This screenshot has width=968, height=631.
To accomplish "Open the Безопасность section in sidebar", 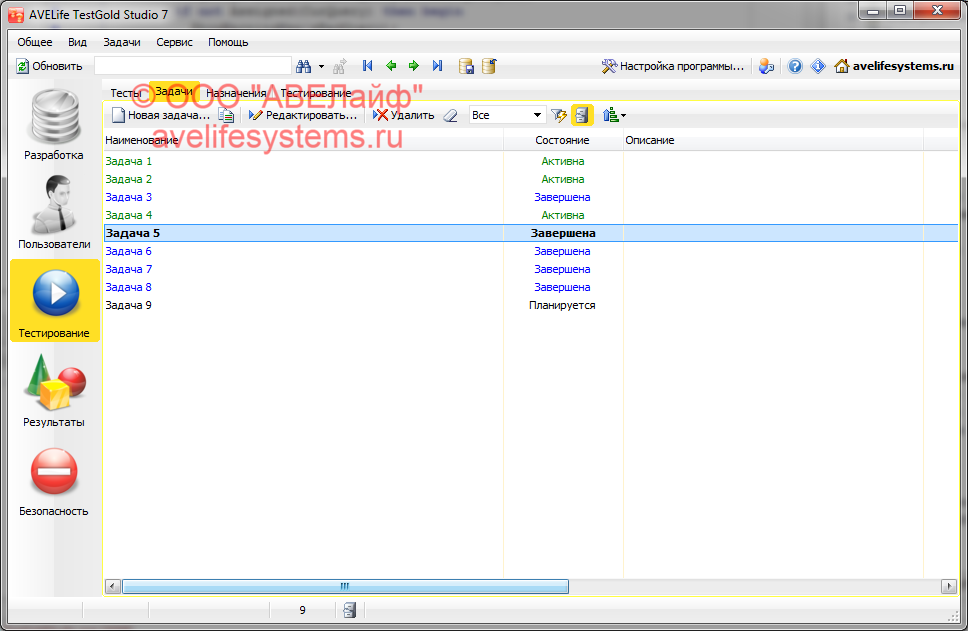I will coord(54,480).
